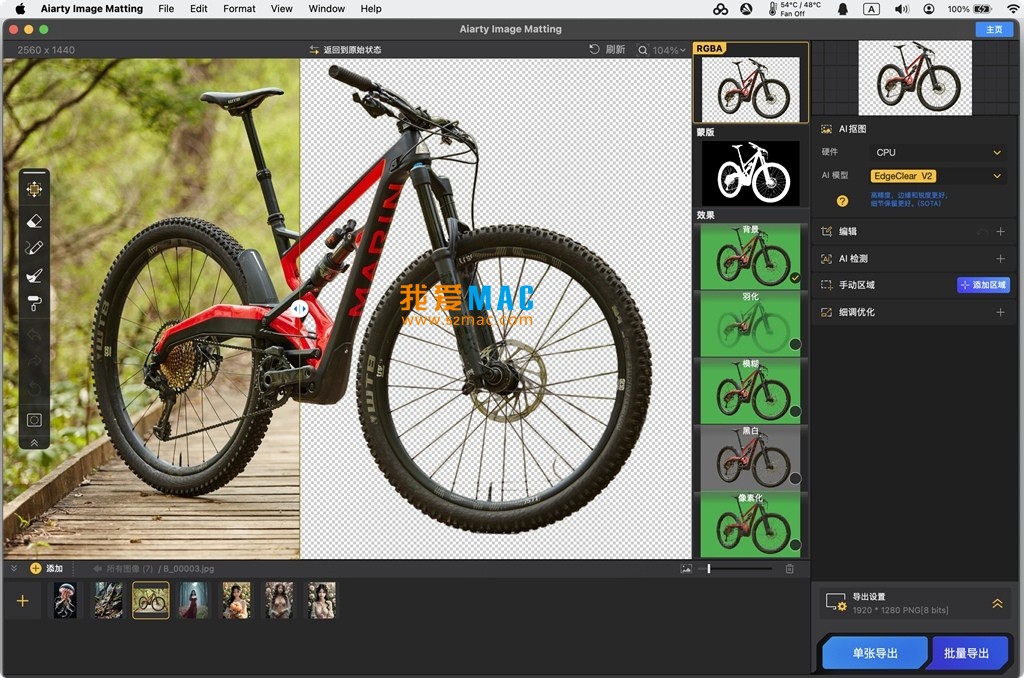This screenshot has width=1024, height=678.
Task: Select the 模糊 blur effect thumbnail
Action: 750,391
